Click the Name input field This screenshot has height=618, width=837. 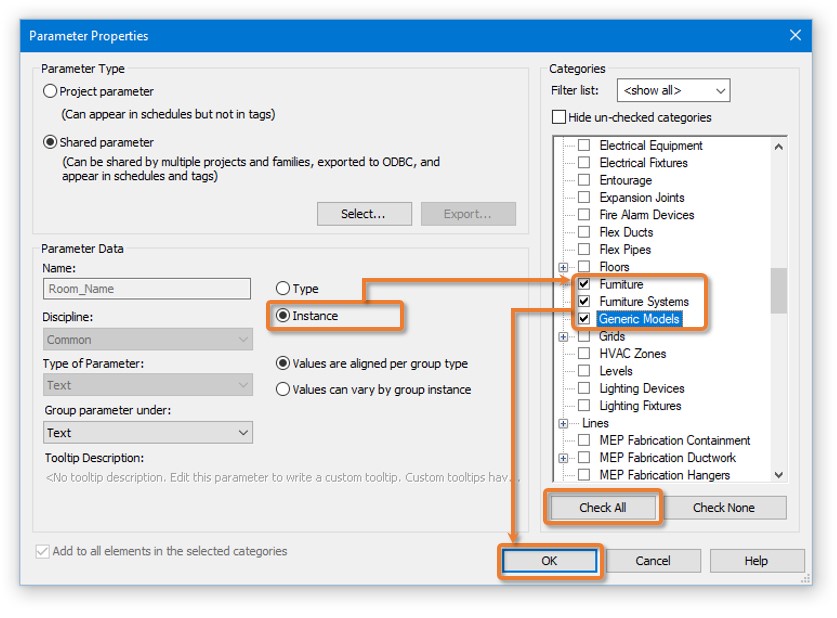pos(147,289)
